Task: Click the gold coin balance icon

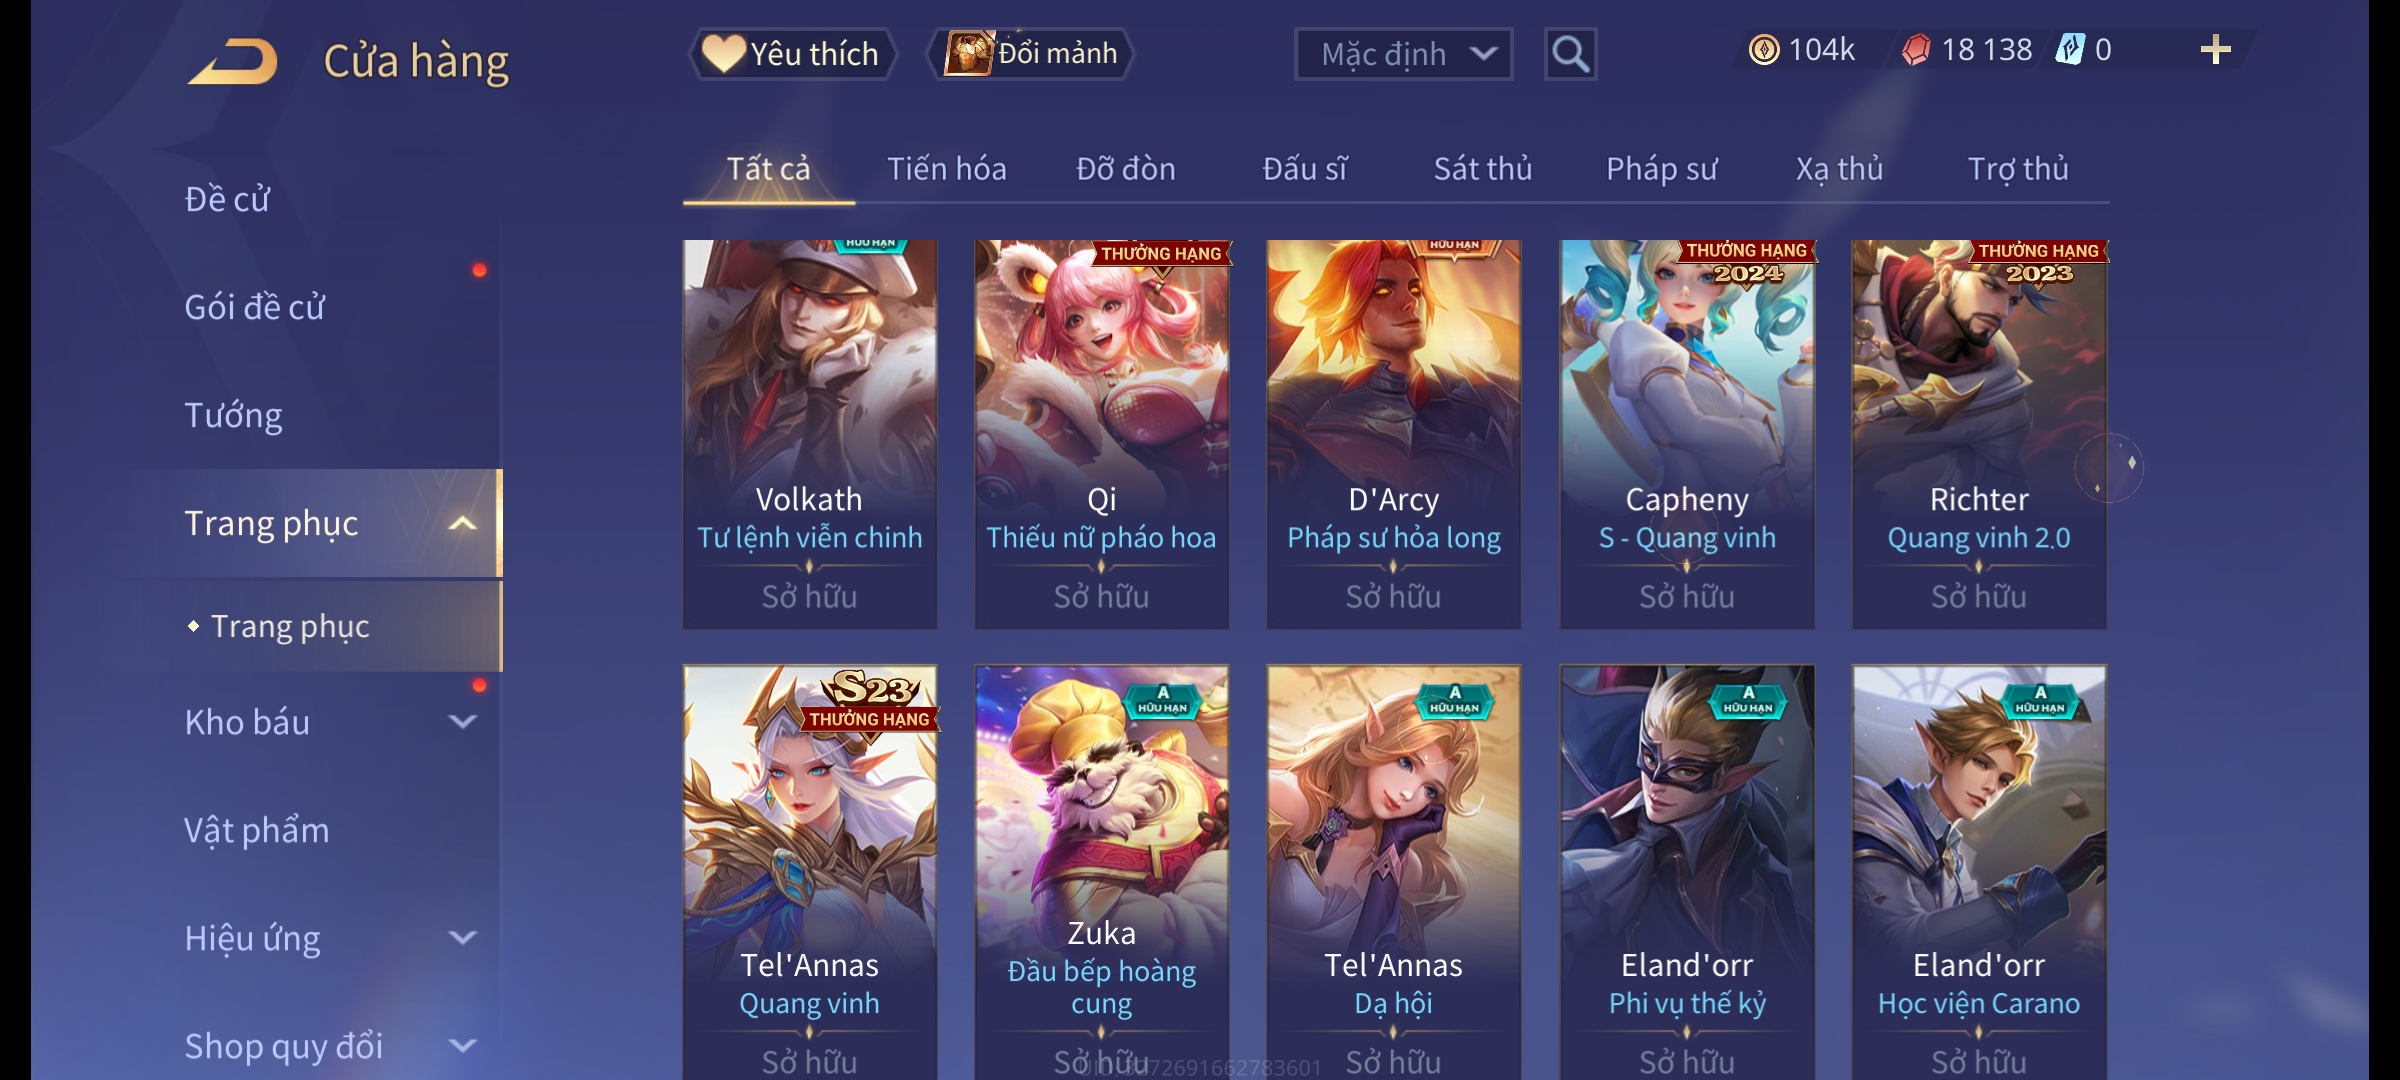Action: (1764, 50)
